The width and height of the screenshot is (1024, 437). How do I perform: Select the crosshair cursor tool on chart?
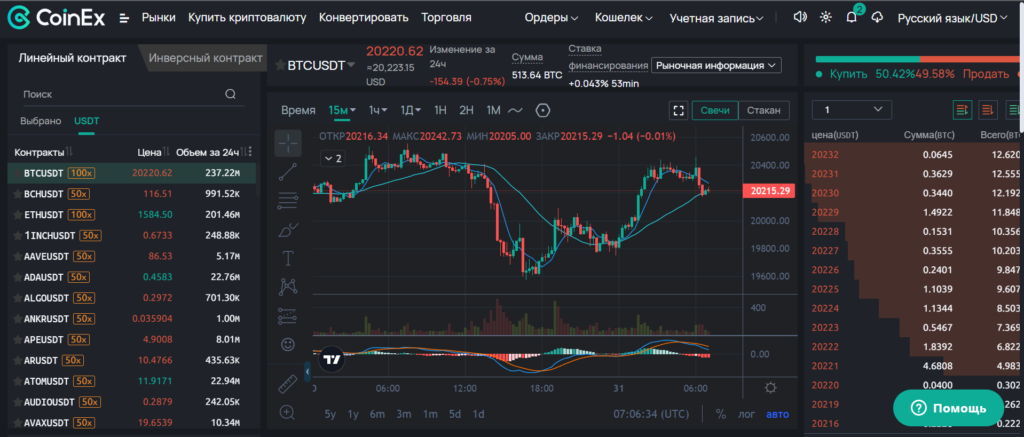[288, 143]
